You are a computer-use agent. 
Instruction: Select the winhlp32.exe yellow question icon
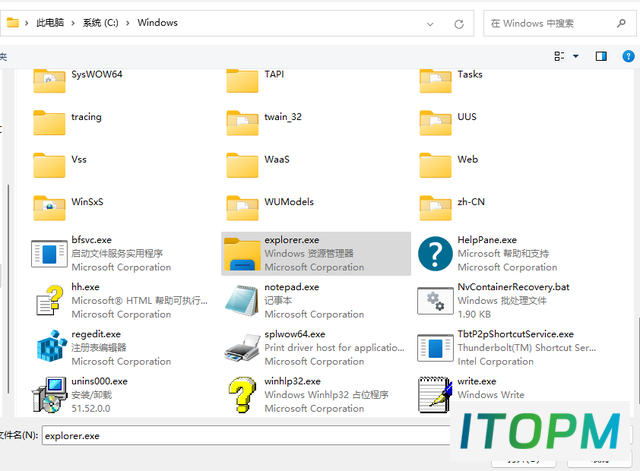242,394
